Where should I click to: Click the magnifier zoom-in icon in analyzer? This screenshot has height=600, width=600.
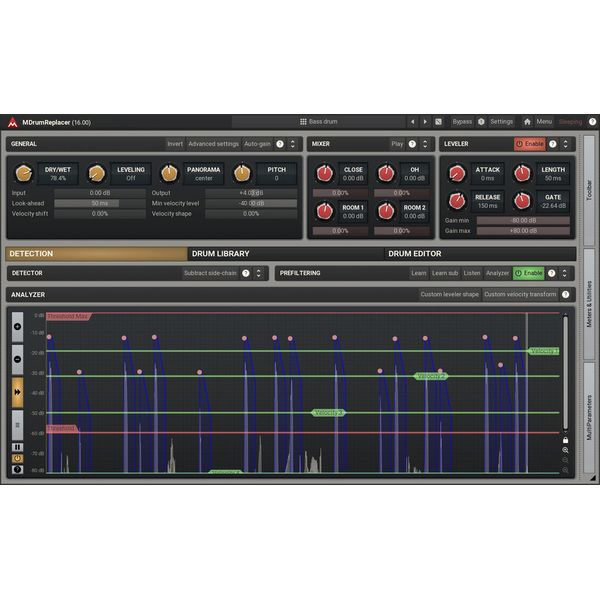[x=565, y=450]
